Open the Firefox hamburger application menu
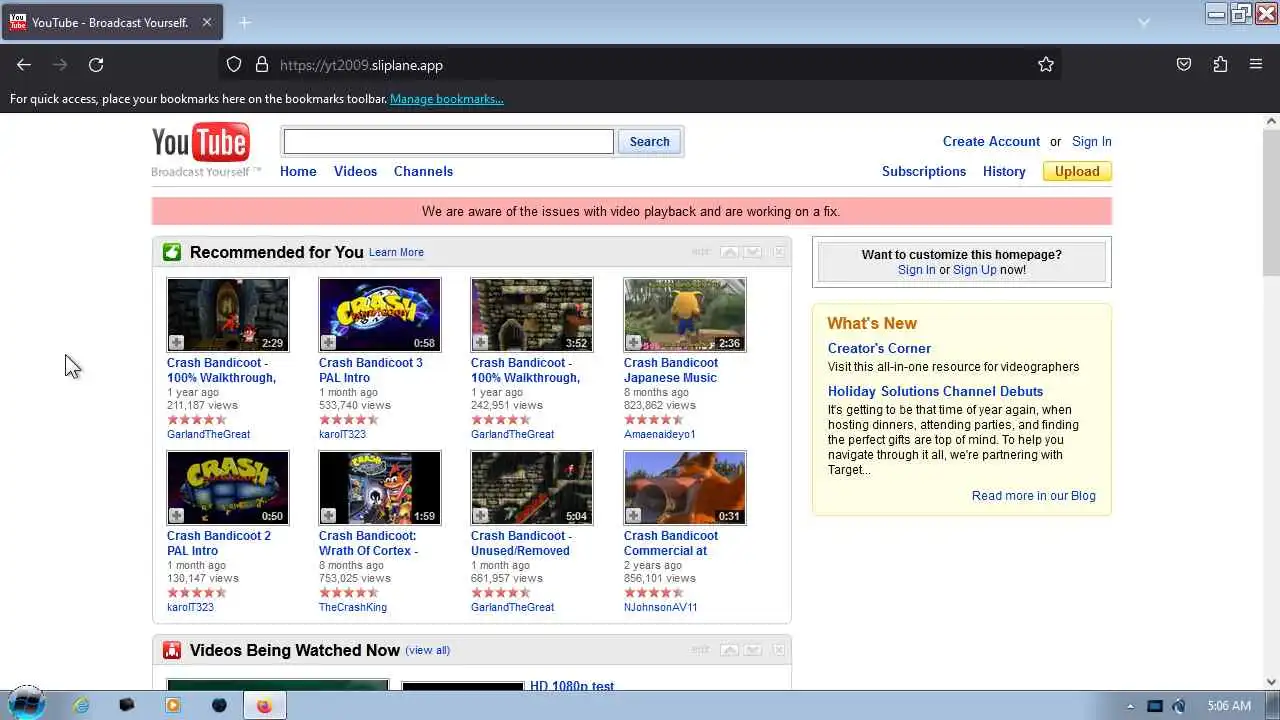The height and width of the screenshot is (720, 1280). coord(1256,65)
